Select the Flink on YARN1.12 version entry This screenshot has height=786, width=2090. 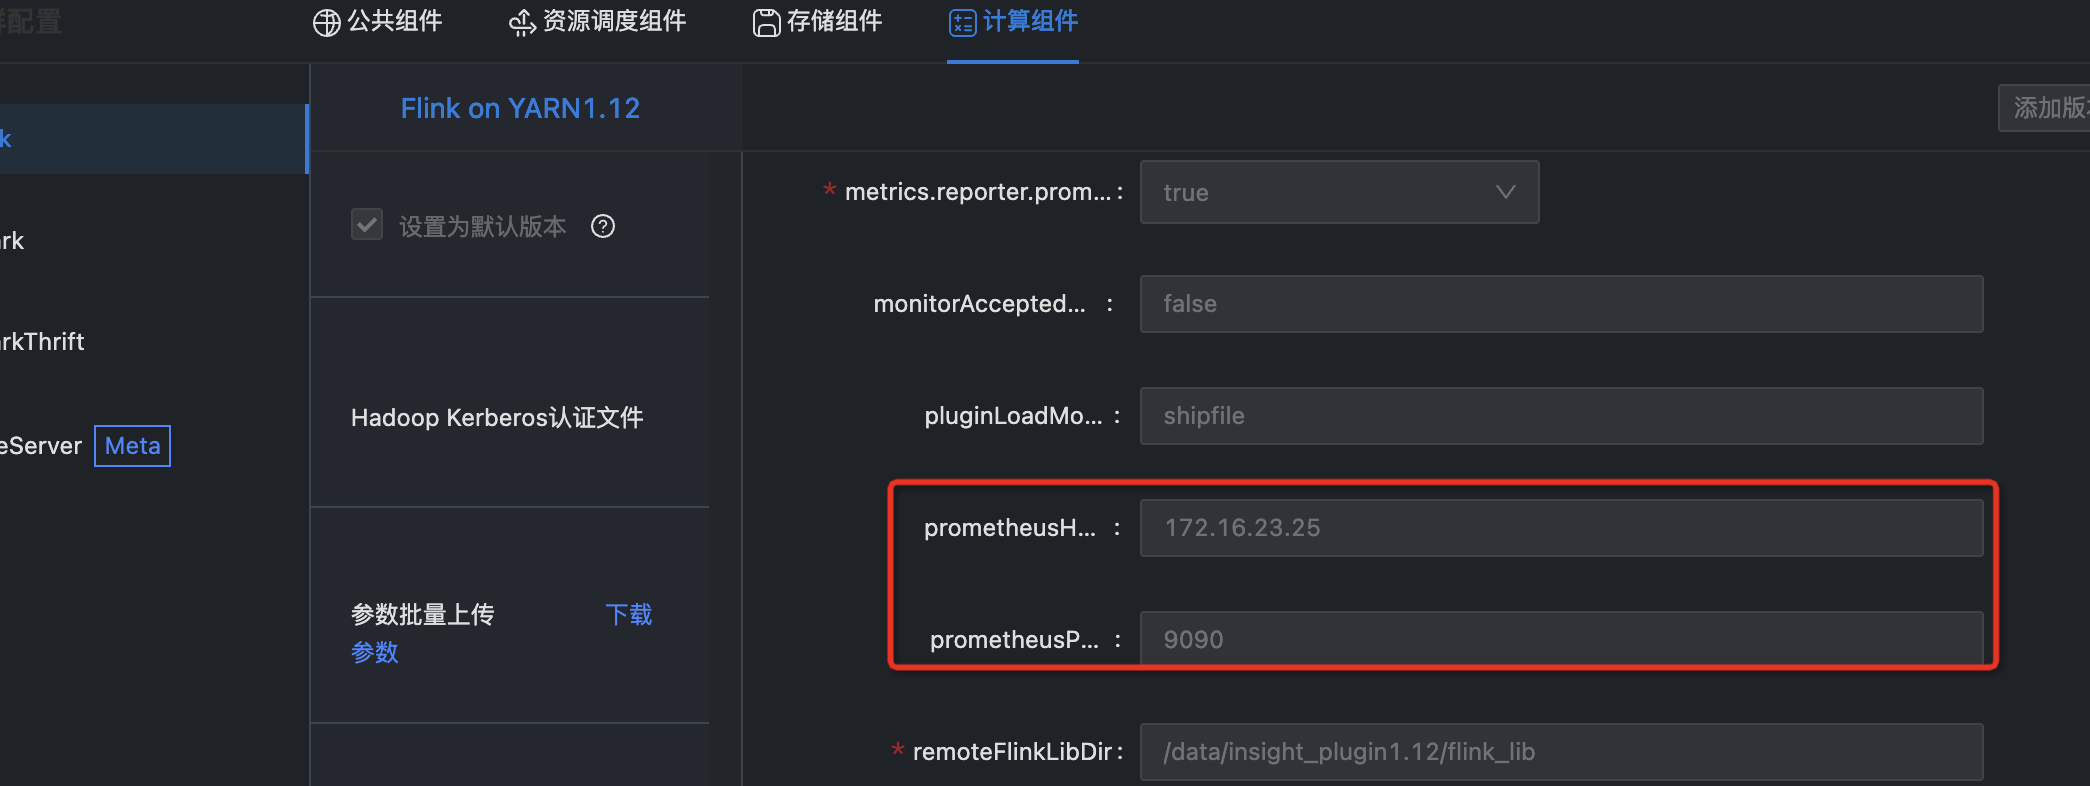click(x=520, y=107)
